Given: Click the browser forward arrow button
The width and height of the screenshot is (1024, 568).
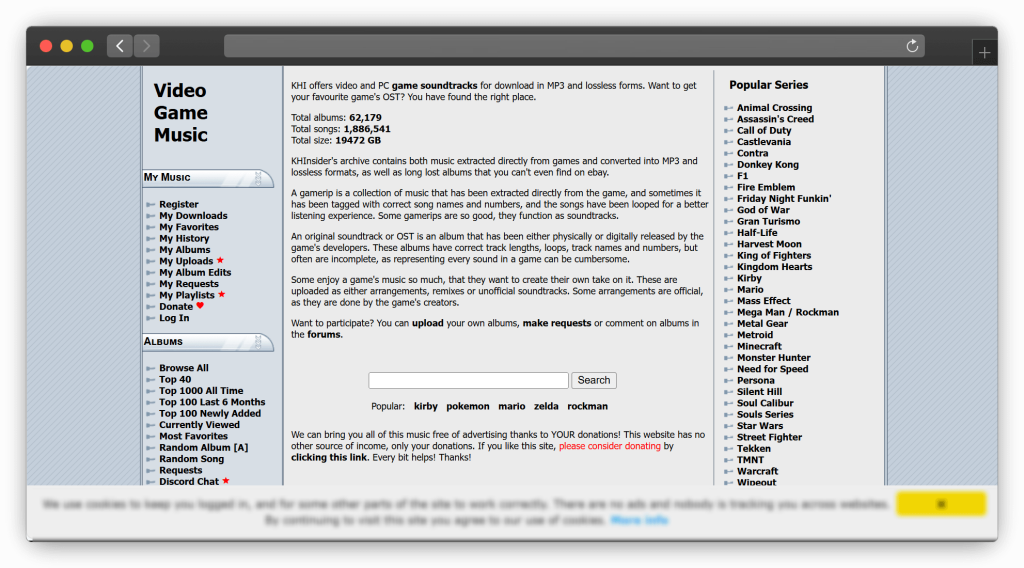Looking at the screenshot, I should [147, 46].
